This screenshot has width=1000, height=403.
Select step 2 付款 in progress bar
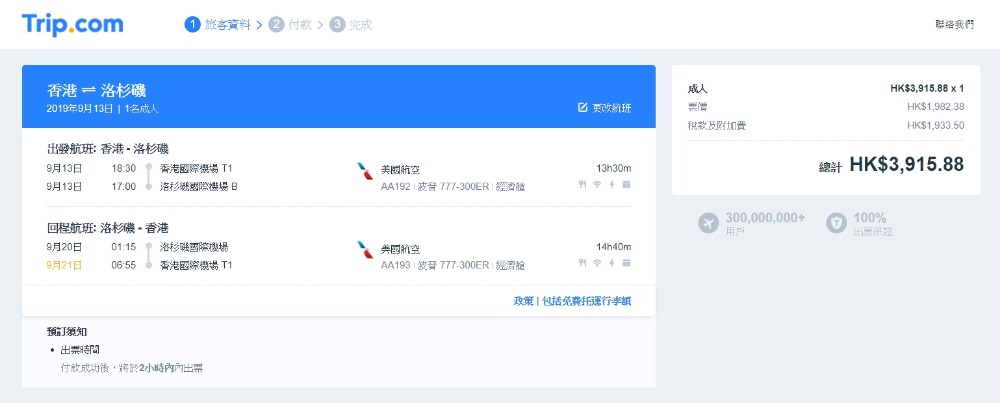pos(291,25)
